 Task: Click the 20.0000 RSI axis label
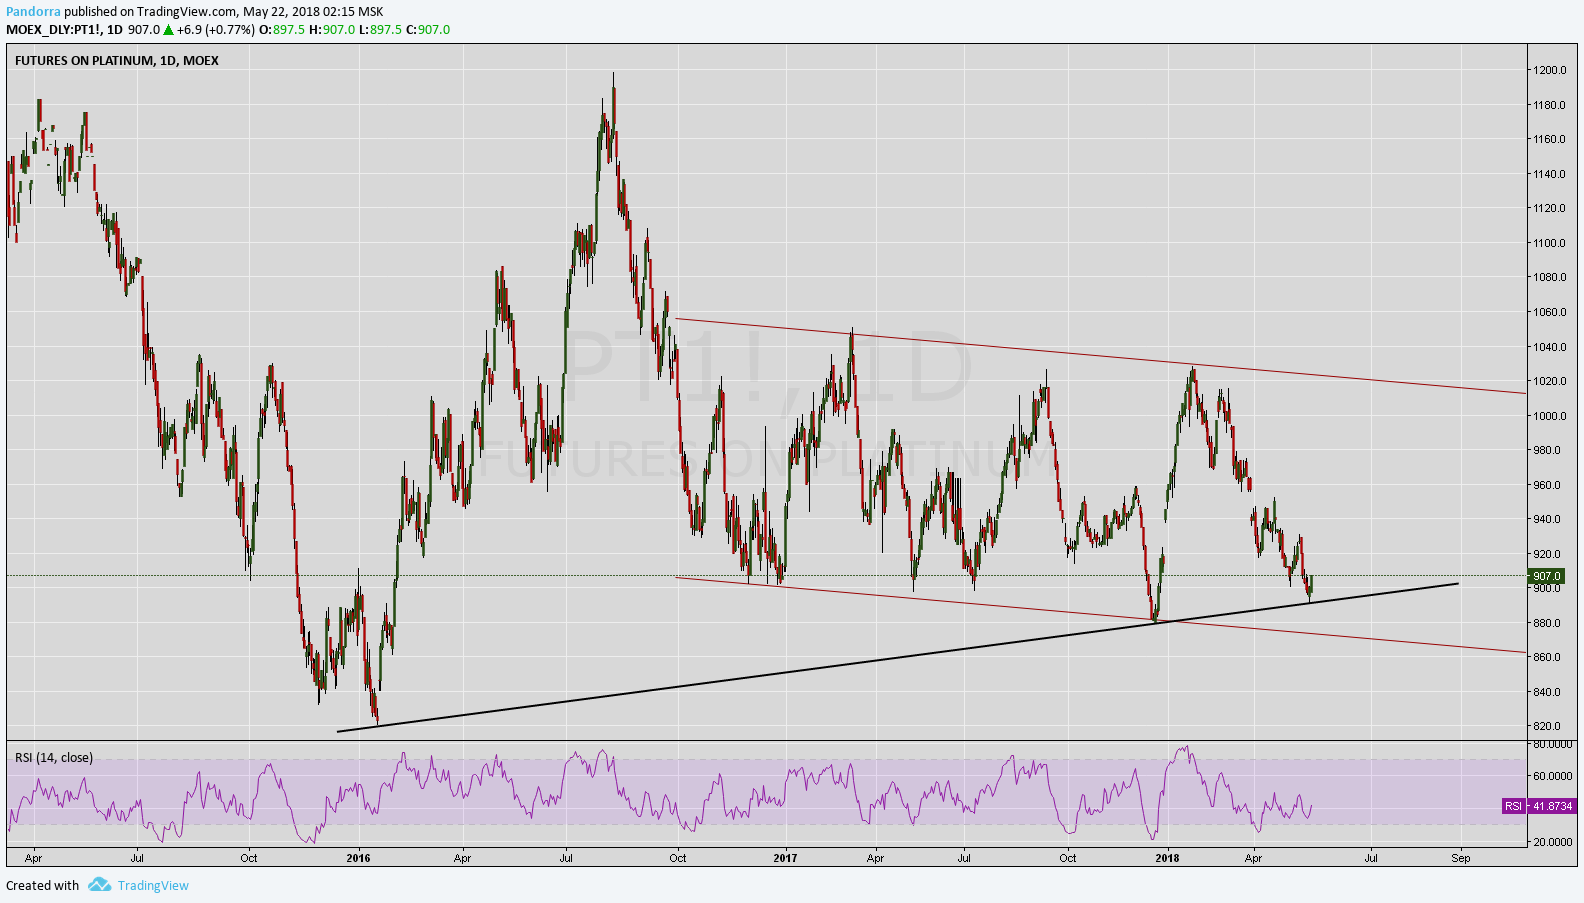pyautogui.click(x=1553, y=842)
